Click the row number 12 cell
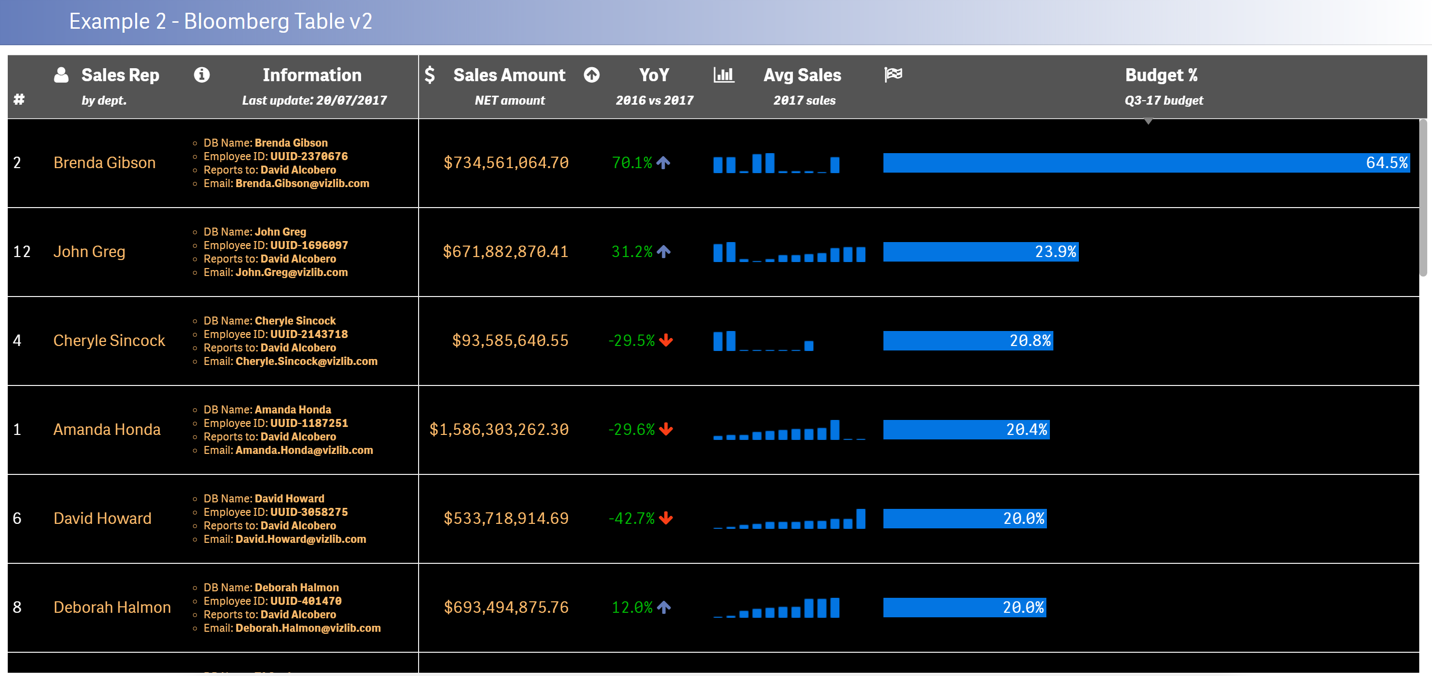The width and height of the screenshot is (1432, 676). pyautogui.click(x=22, y=252)
